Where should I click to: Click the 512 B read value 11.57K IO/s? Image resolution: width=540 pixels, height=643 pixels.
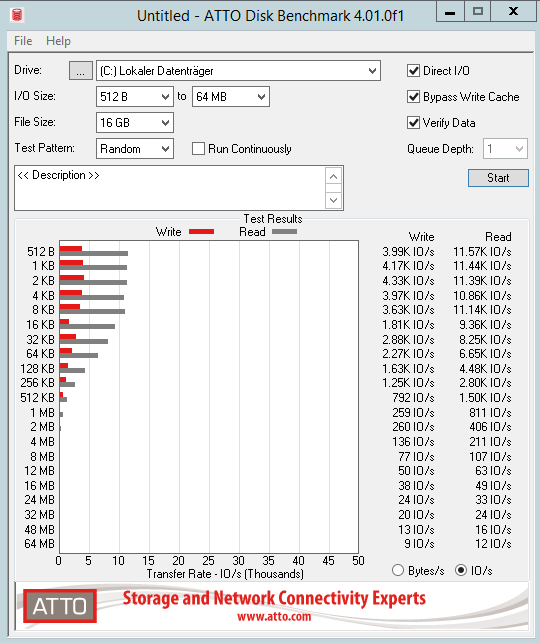click(482, 251)
